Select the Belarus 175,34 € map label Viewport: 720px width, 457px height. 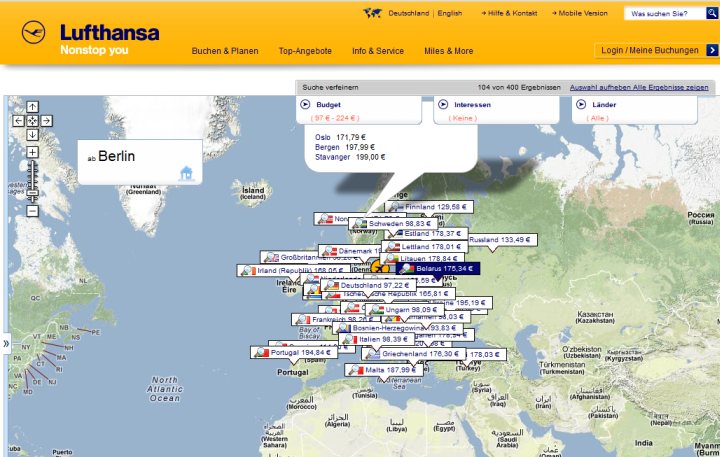coord(438,268)
